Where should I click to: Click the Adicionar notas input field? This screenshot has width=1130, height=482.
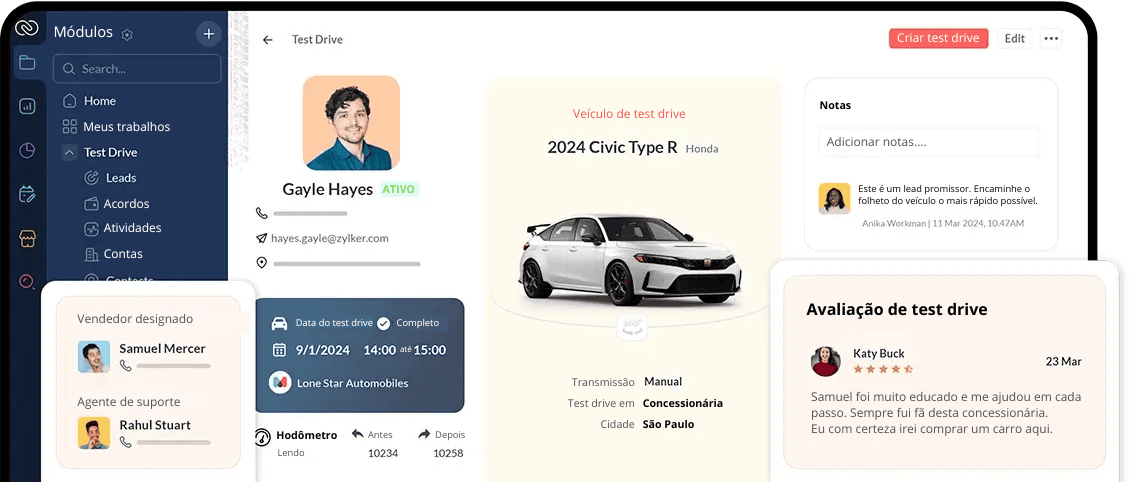pyautogui.click(x=929, y=142)
